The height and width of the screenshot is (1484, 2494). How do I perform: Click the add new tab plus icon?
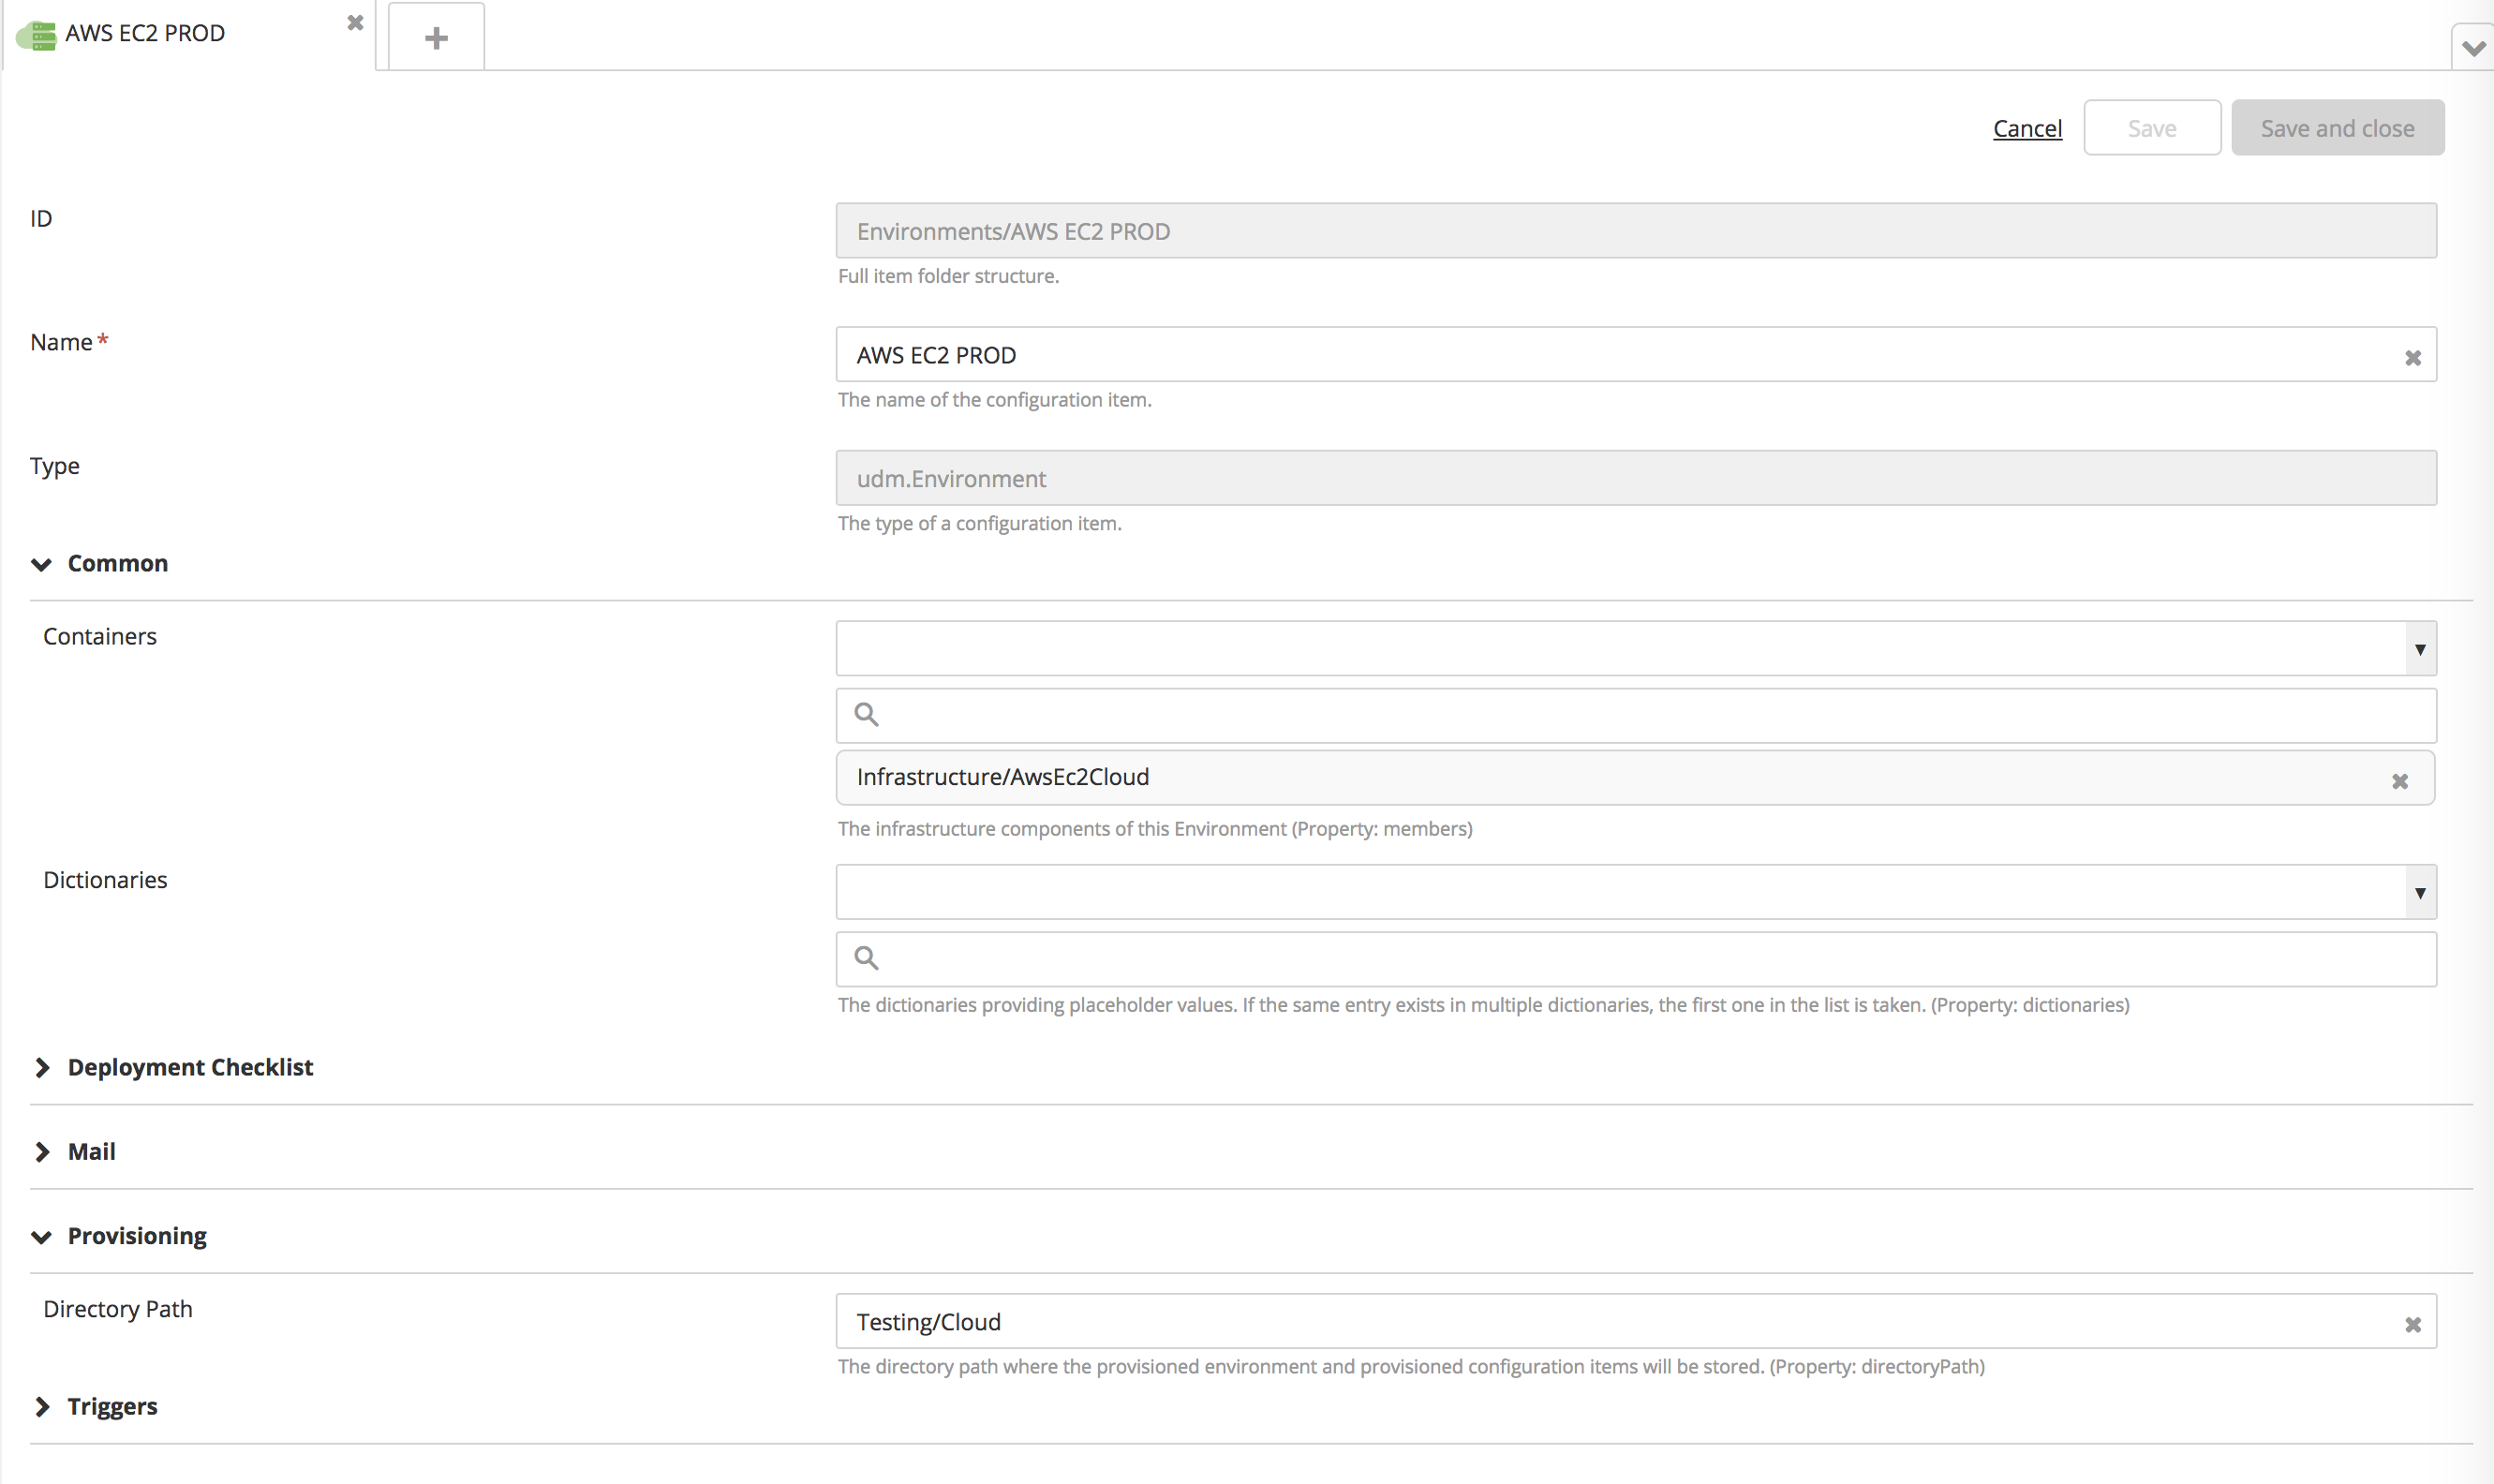[x=435, y=37]
